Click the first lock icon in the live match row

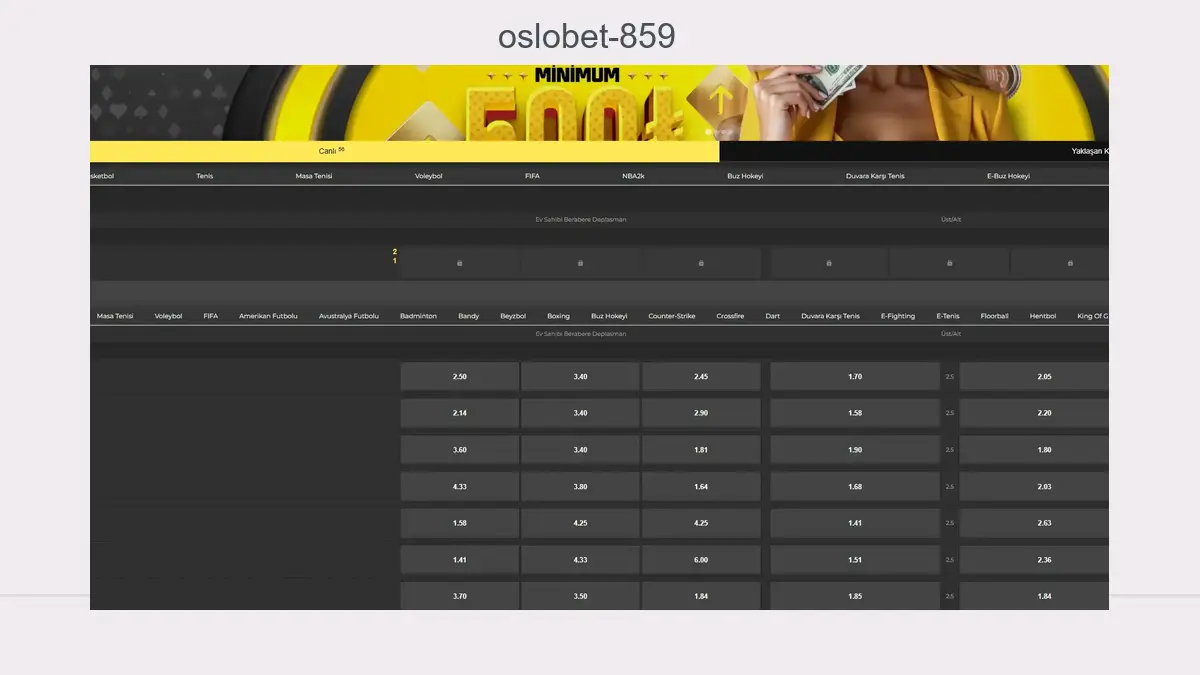[x=459, y=263]
